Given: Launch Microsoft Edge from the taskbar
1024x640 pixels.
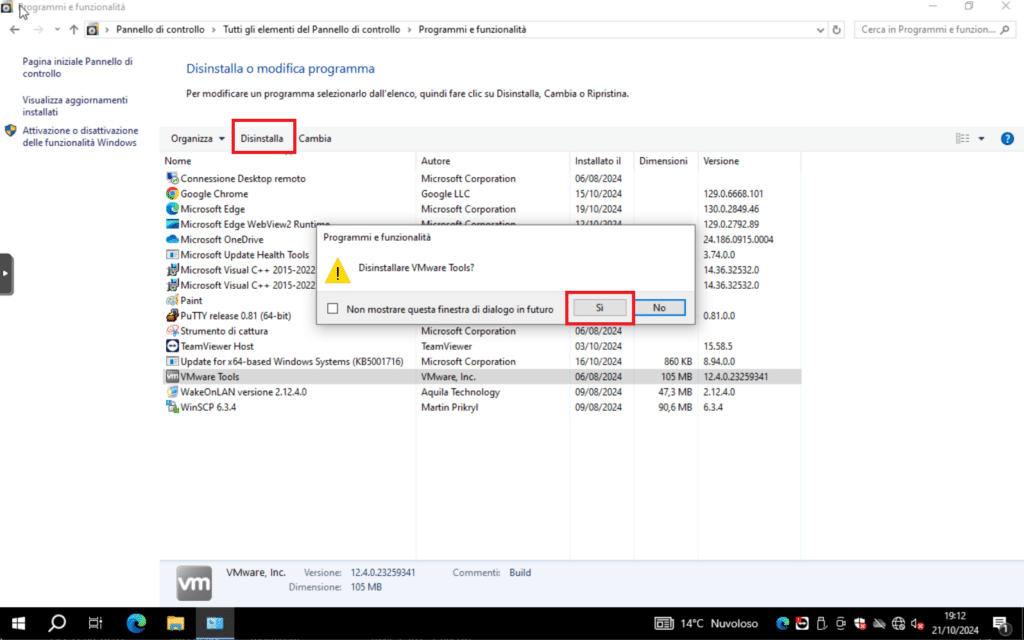Looking at the screenshot, I should (x=136, y=623).
